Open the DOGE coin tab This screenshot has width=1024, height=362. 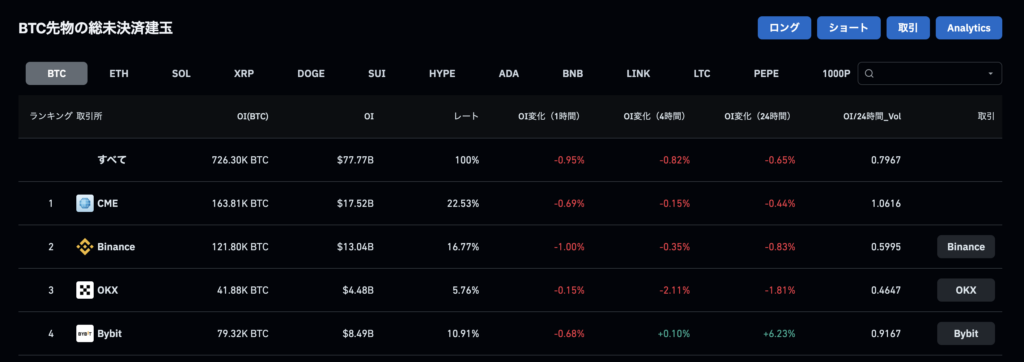click(311, 74)
